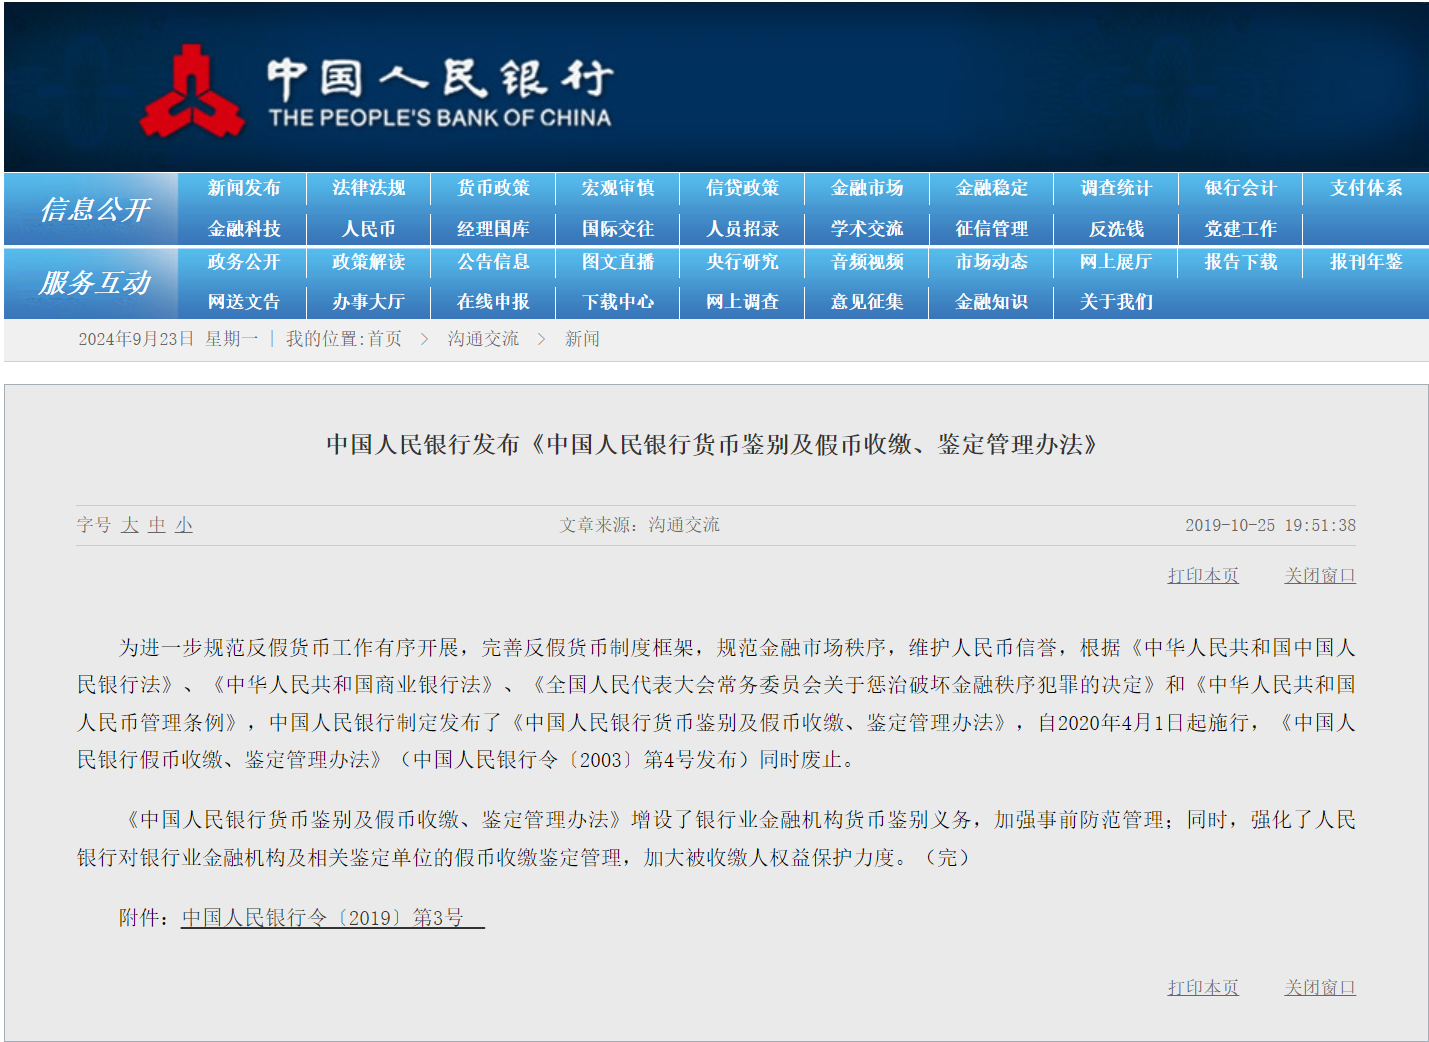Click the article title heading

[x=714, y=445]
